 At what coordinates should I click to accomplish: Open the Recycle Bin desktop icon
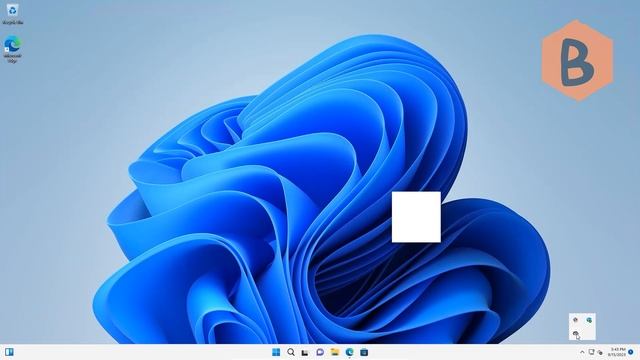pyautogui.click(x=13, y=14)
